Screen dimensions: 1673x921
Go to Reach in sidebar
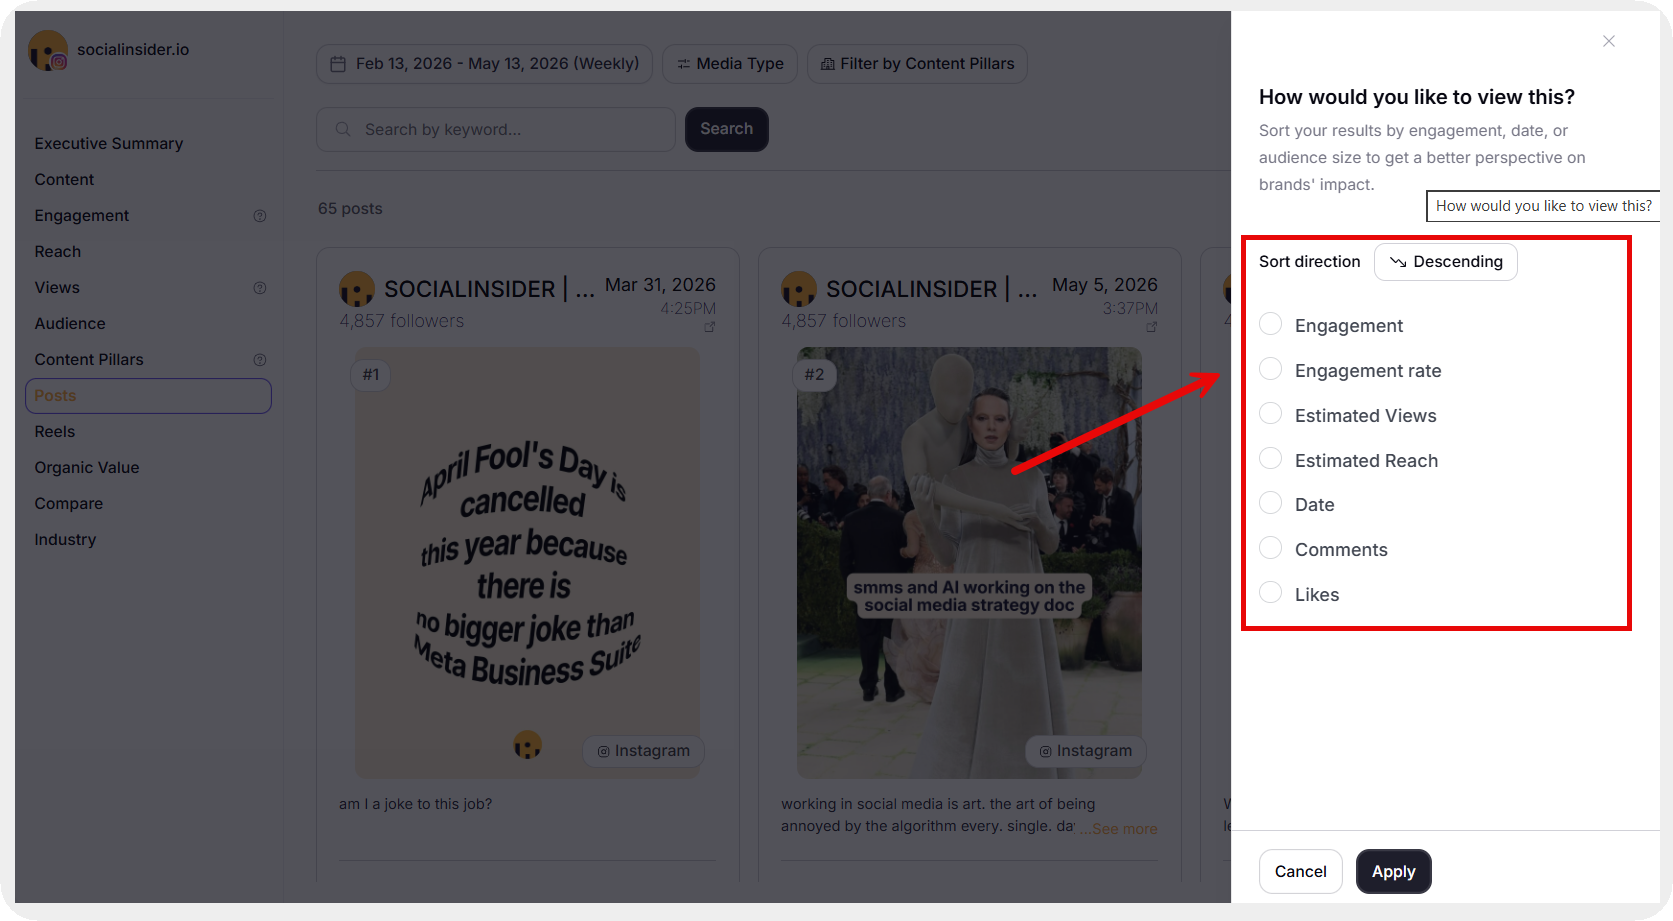coord(58,252)
